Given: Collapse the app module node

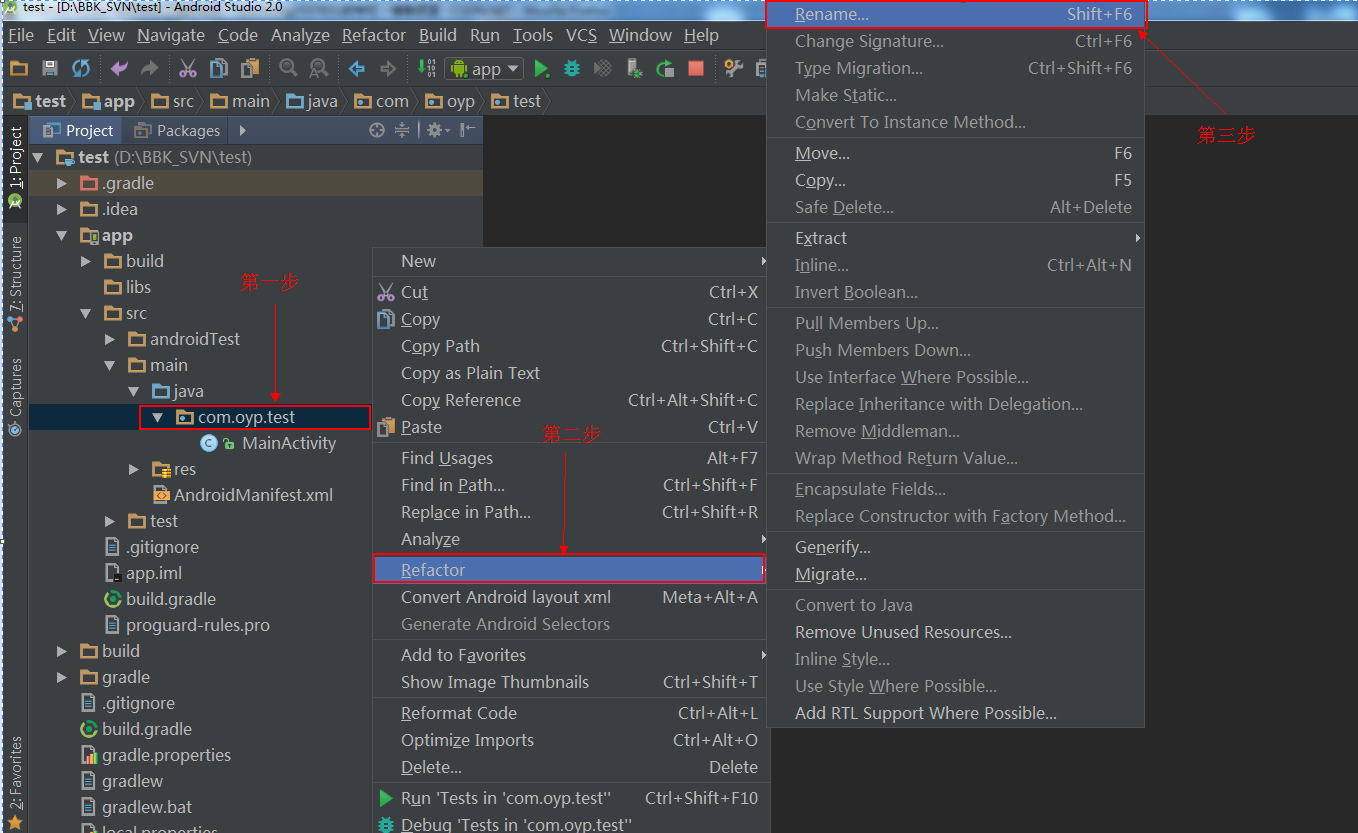Looking at the screenshot, I should click(x=62, y=235).
